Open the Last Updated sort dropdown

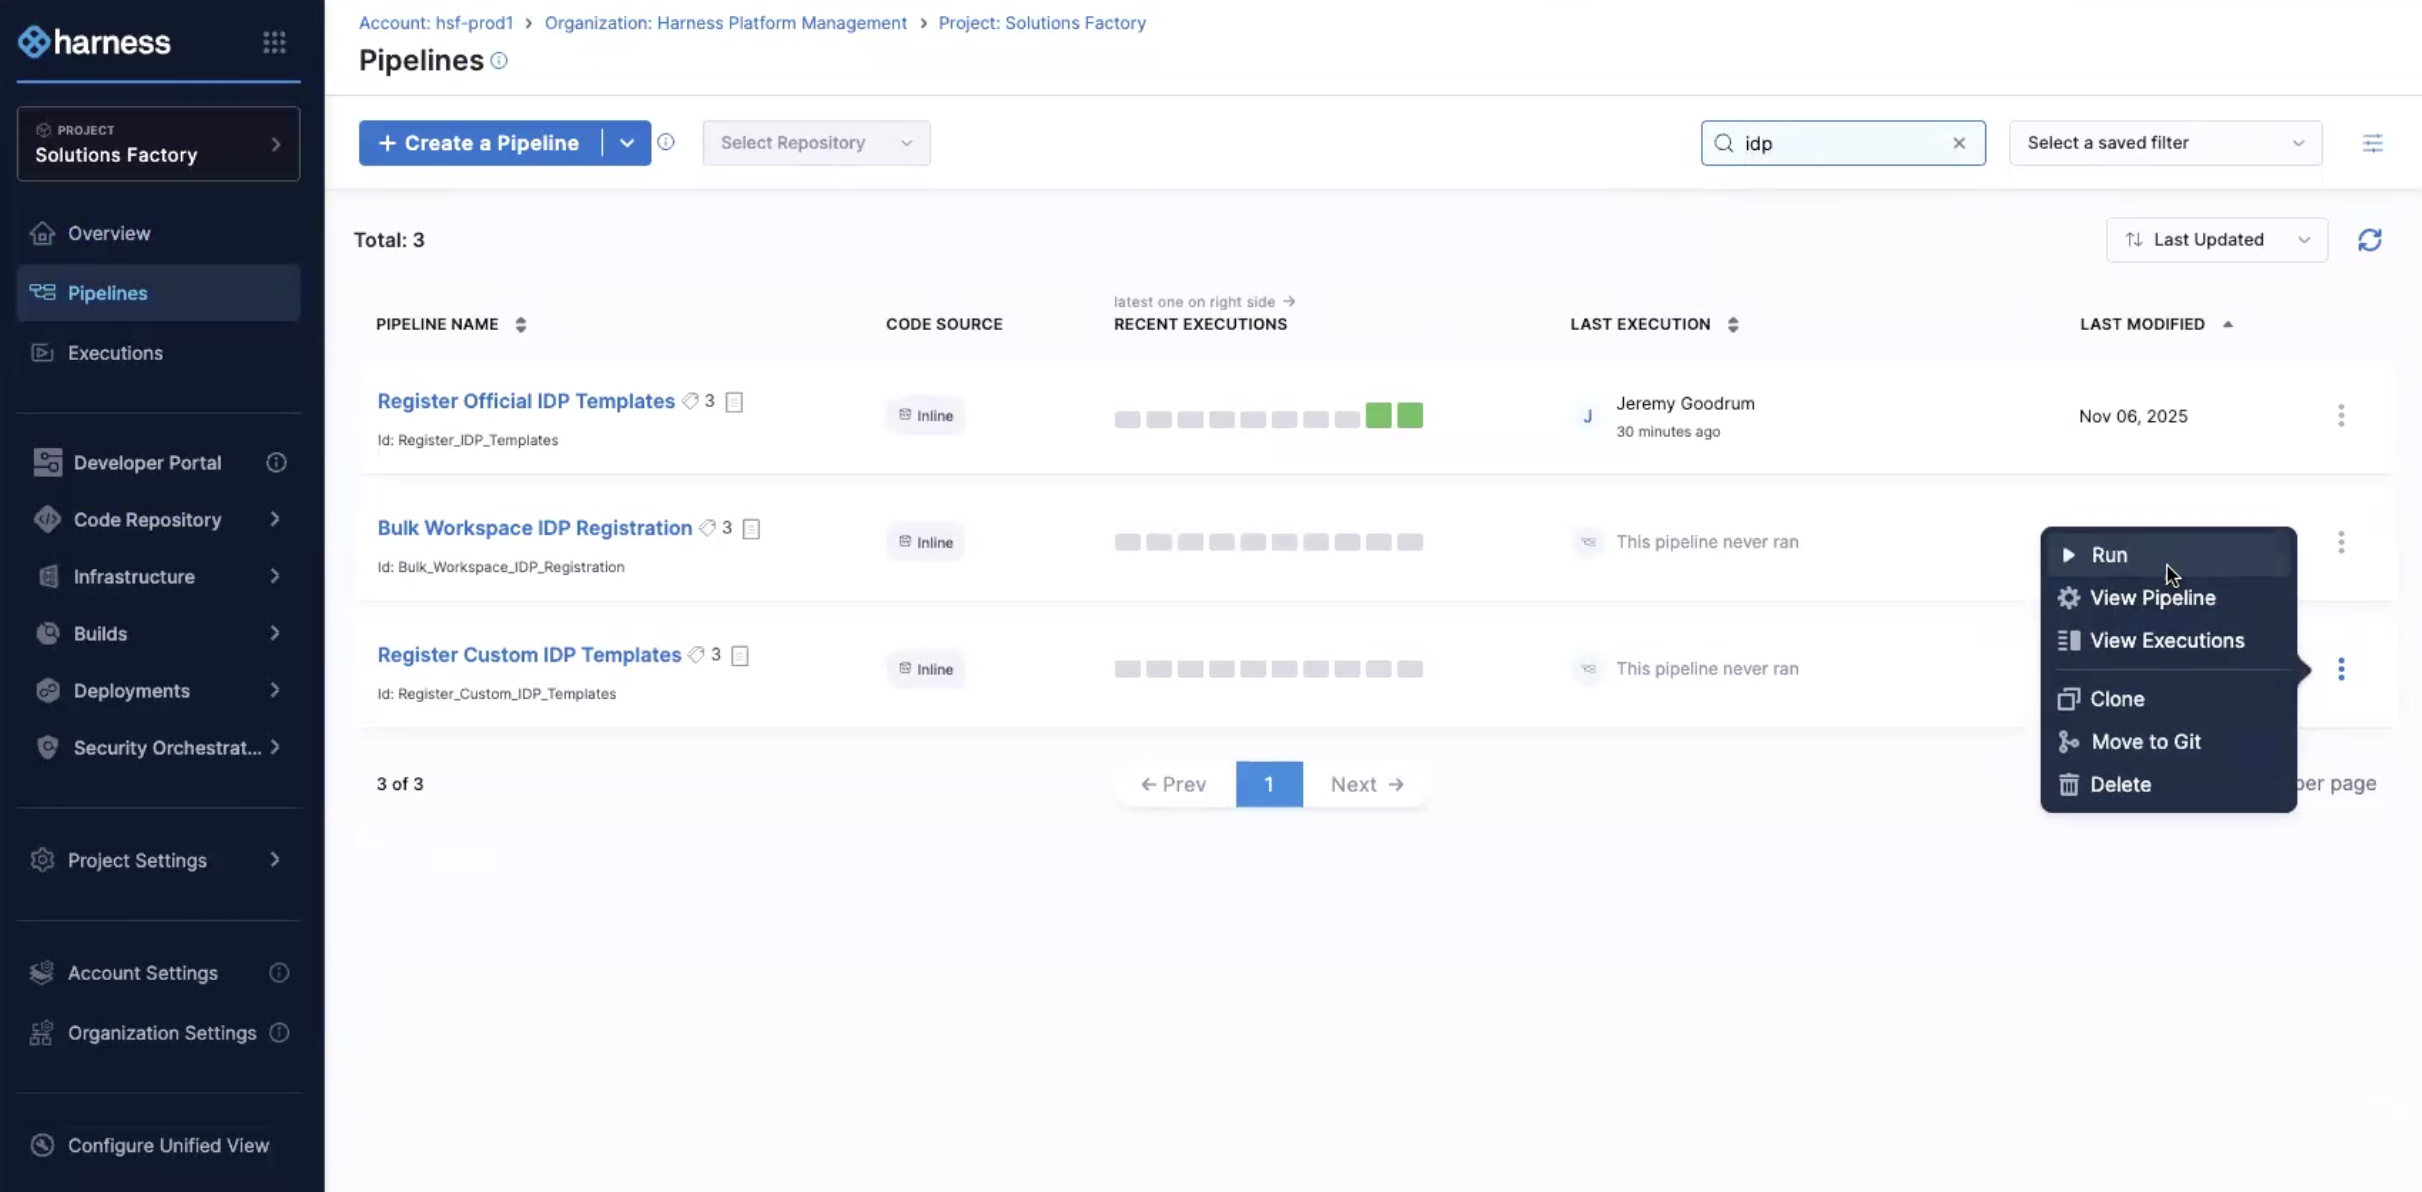[x=2216, y=240]
